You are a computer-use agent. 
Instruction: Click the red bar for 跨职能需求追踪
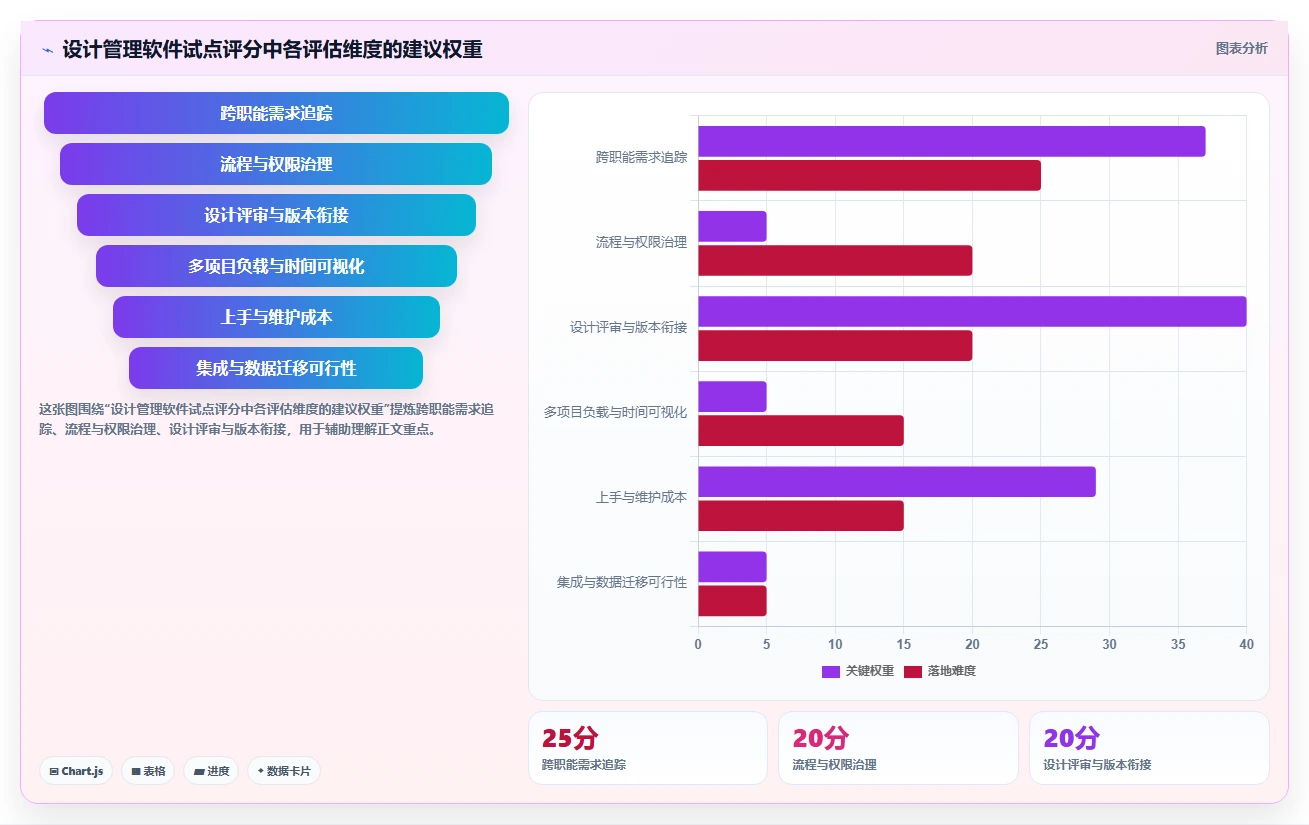click(869, 176)
